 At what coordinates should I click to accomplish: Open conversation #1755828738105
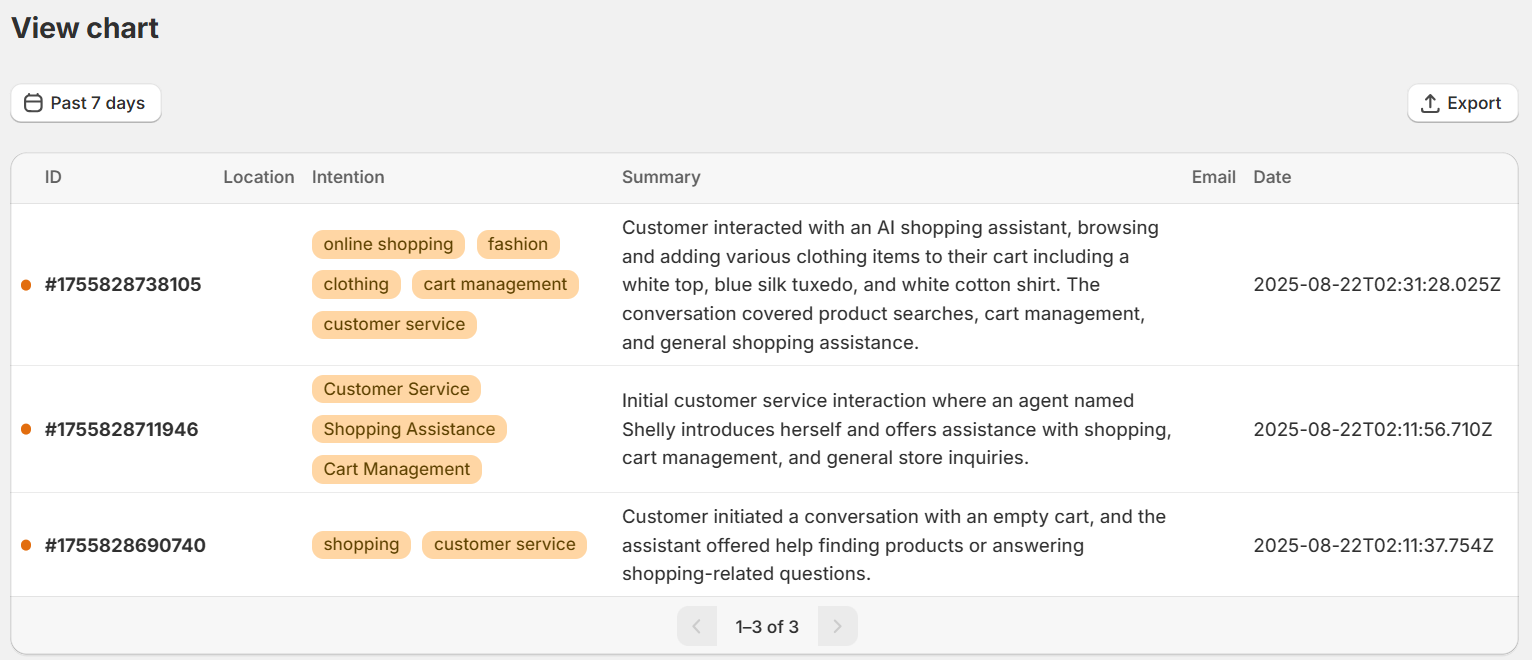(x=123, y=285)
